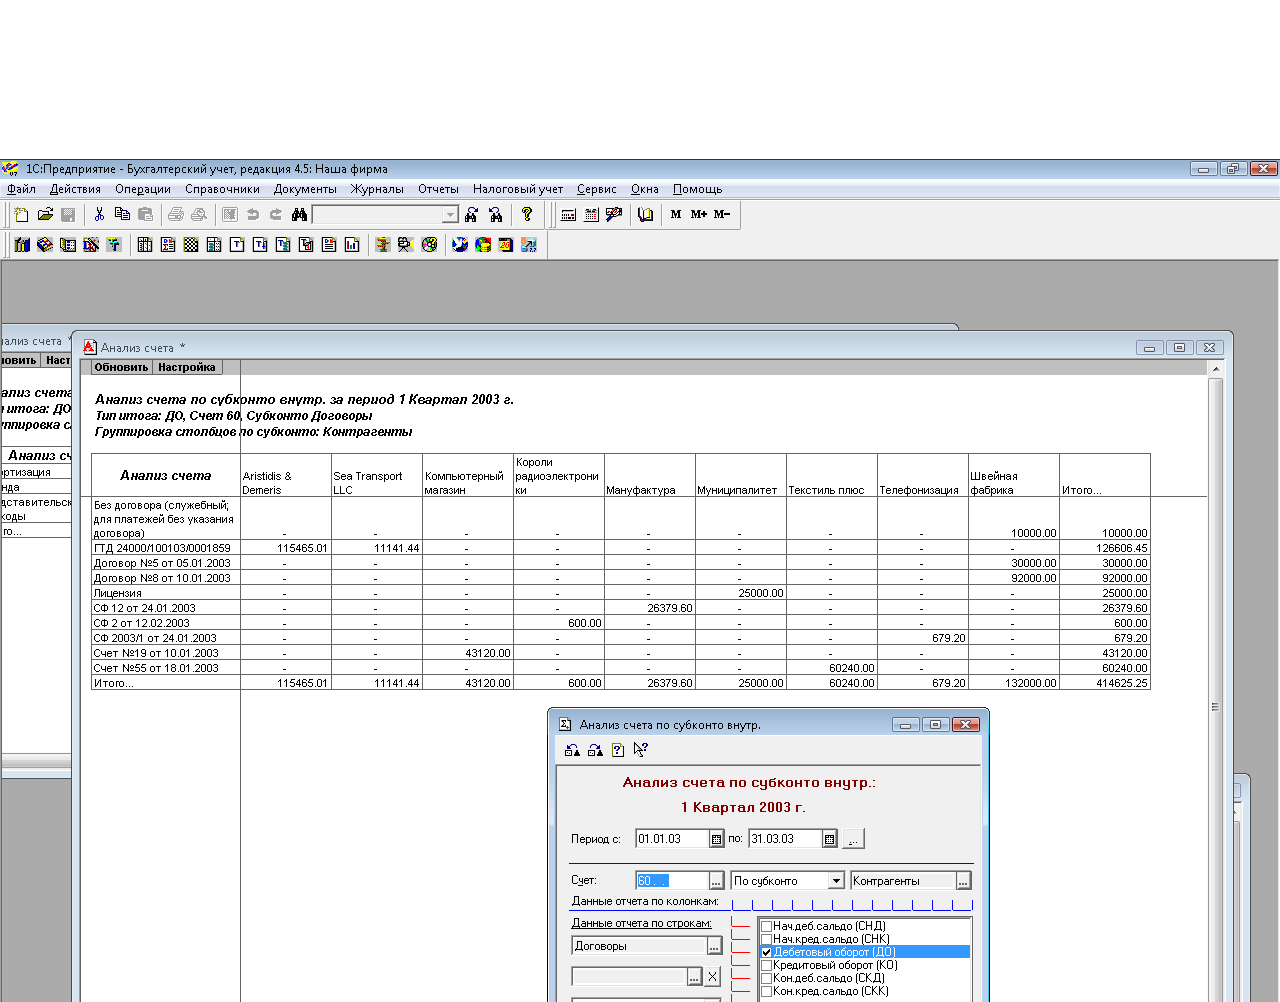The image size is (1280, 1002).
Task: Click the M memory button in the toolbar
Action: (676, 214)
